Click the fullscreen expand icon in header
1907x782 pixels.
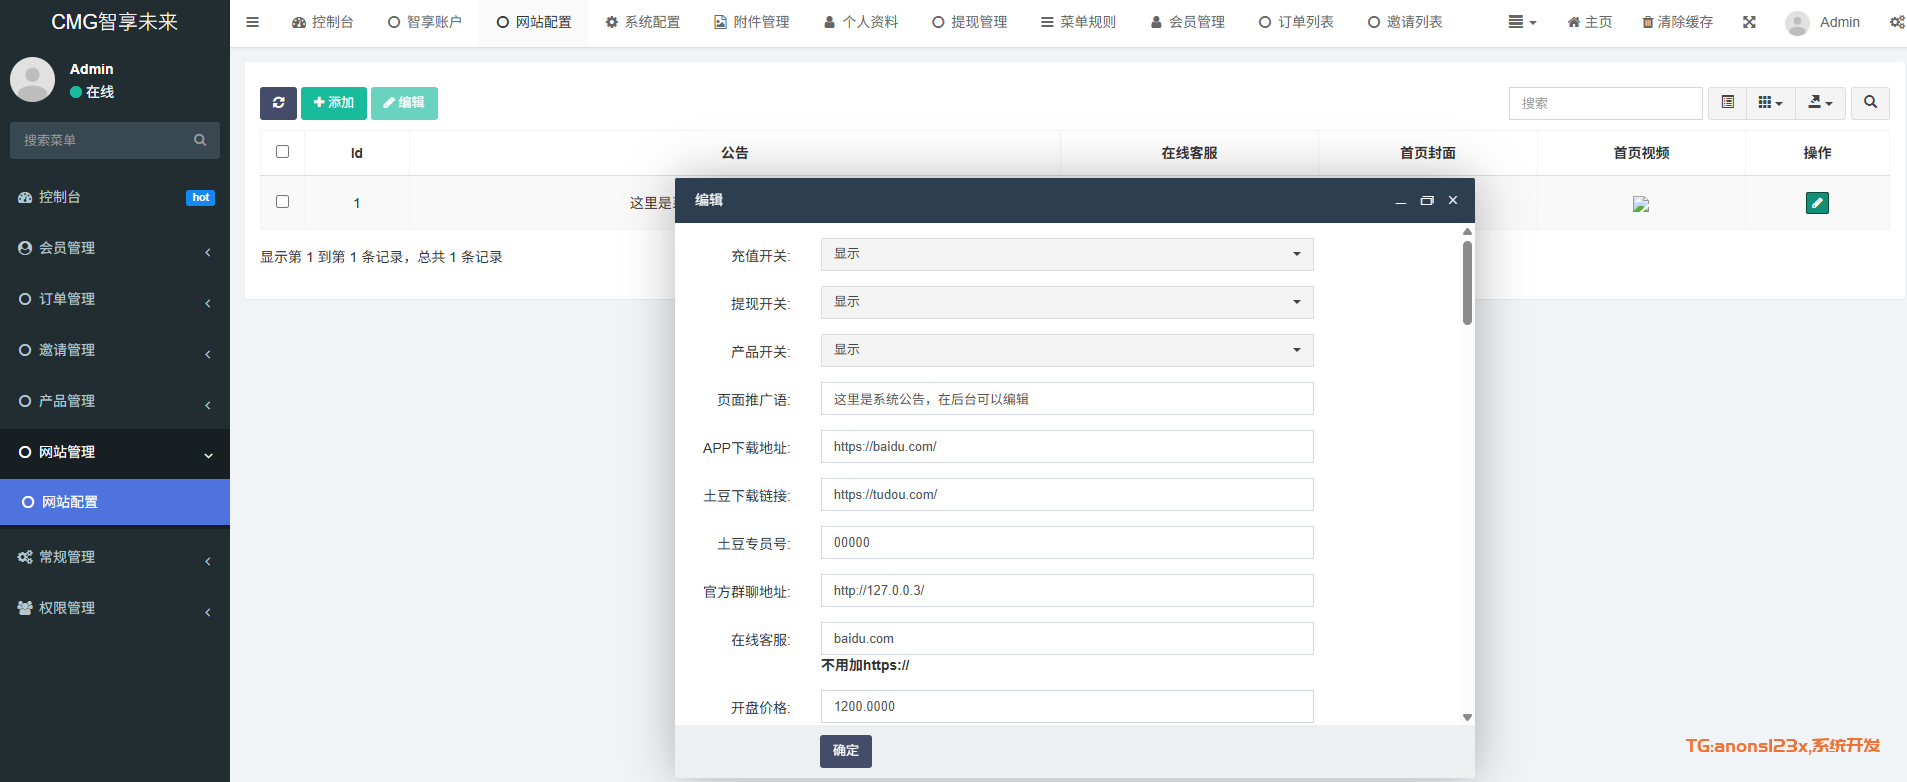pos(1749,22)
